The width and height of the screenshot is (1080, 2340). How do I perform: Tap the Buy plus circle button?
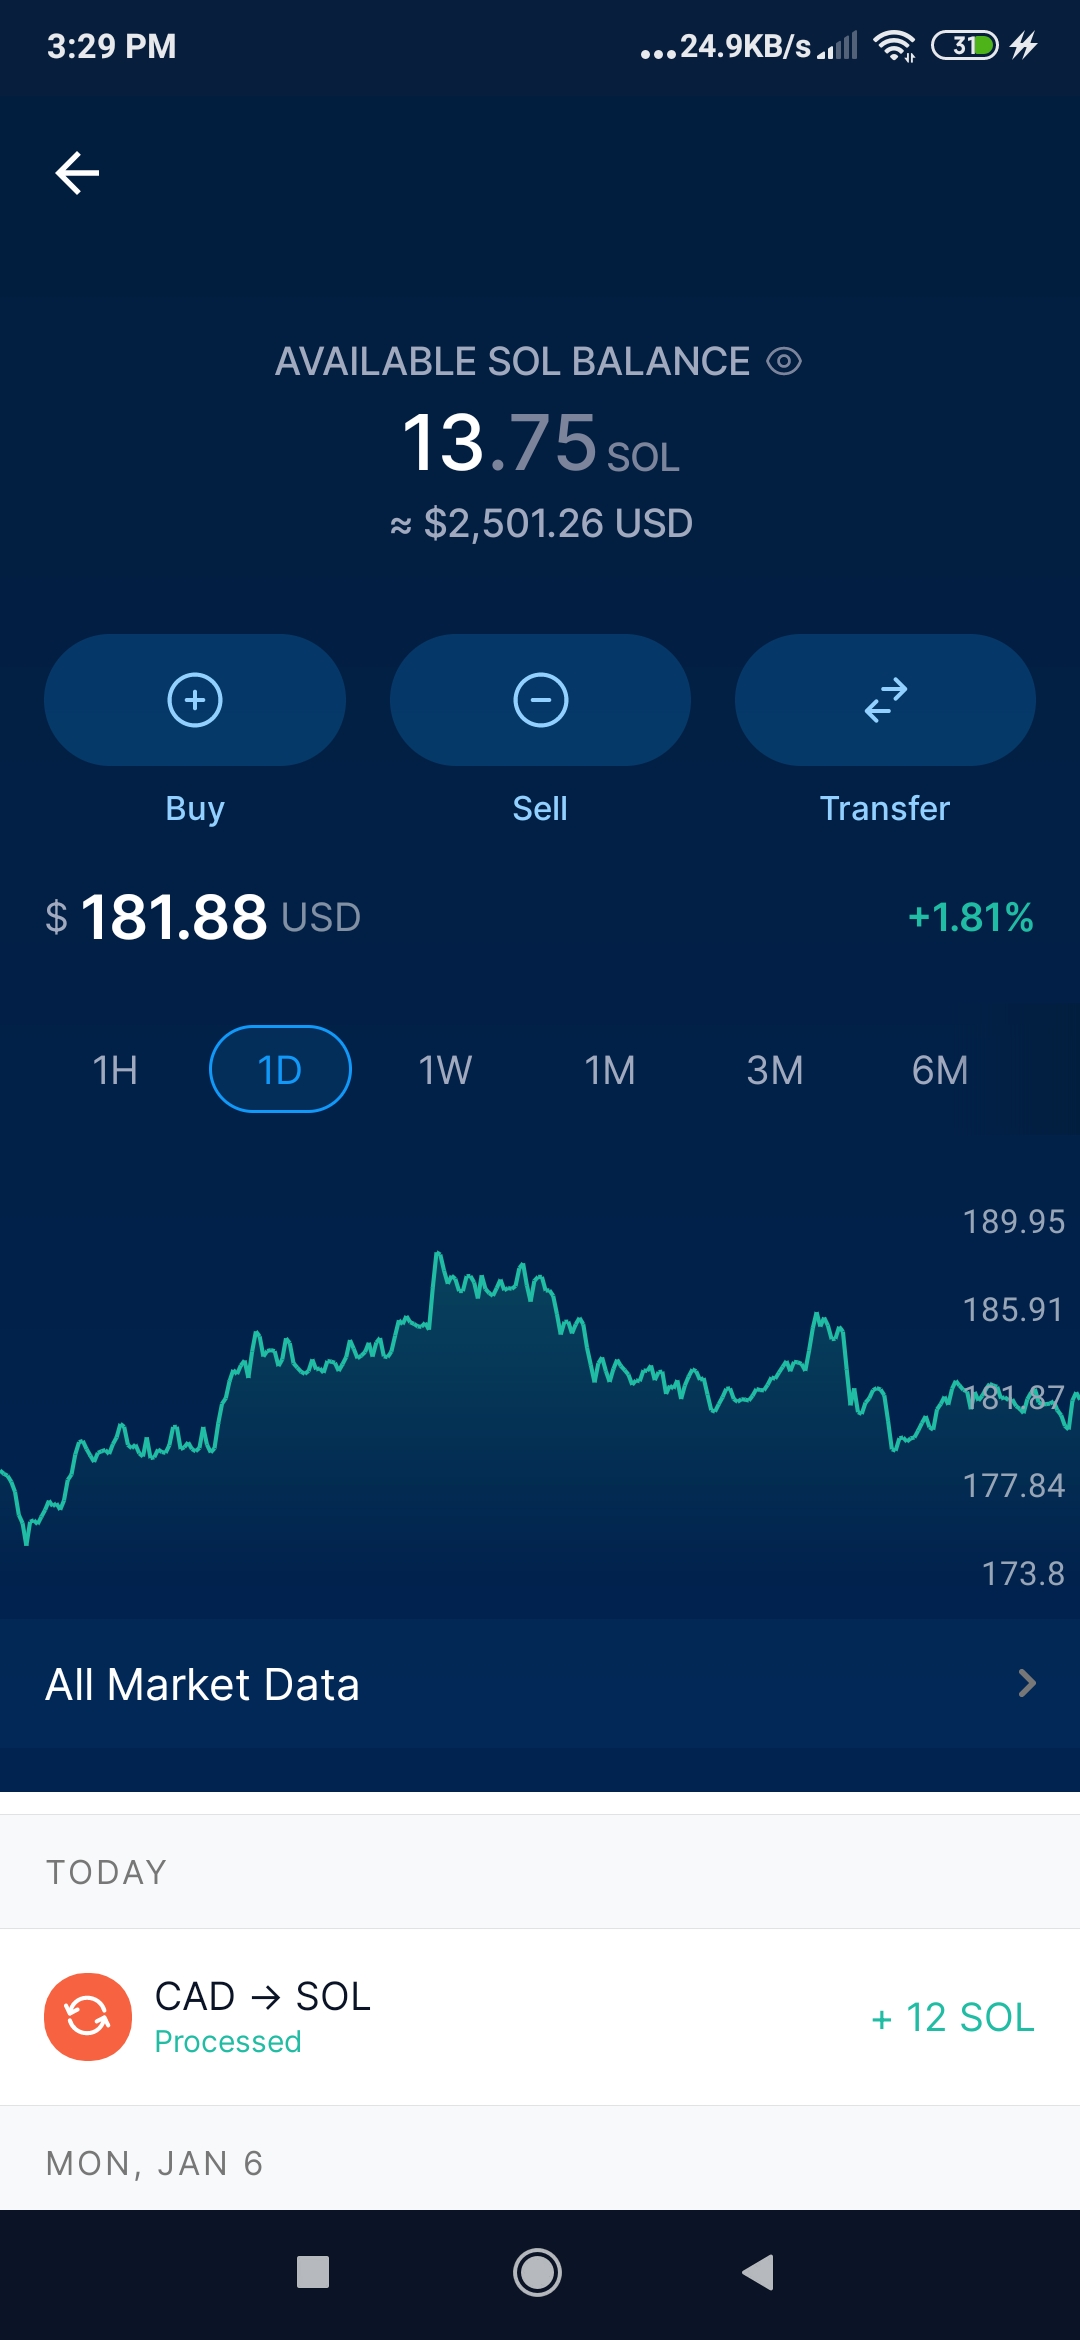pos(195,700)
